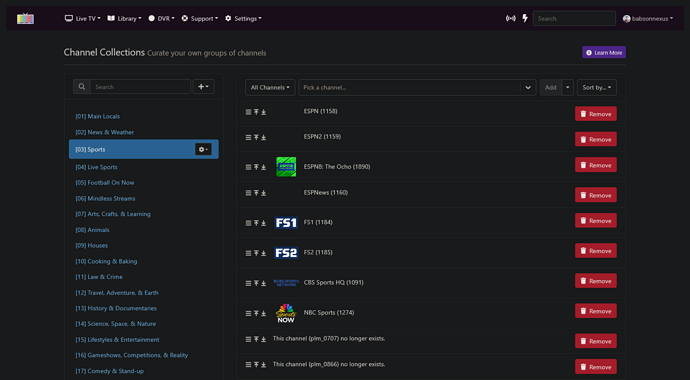Screen dimensions: 690x380
Task: Open the [10] Cooking & Baking collection
Action: (x=106, y=261)
